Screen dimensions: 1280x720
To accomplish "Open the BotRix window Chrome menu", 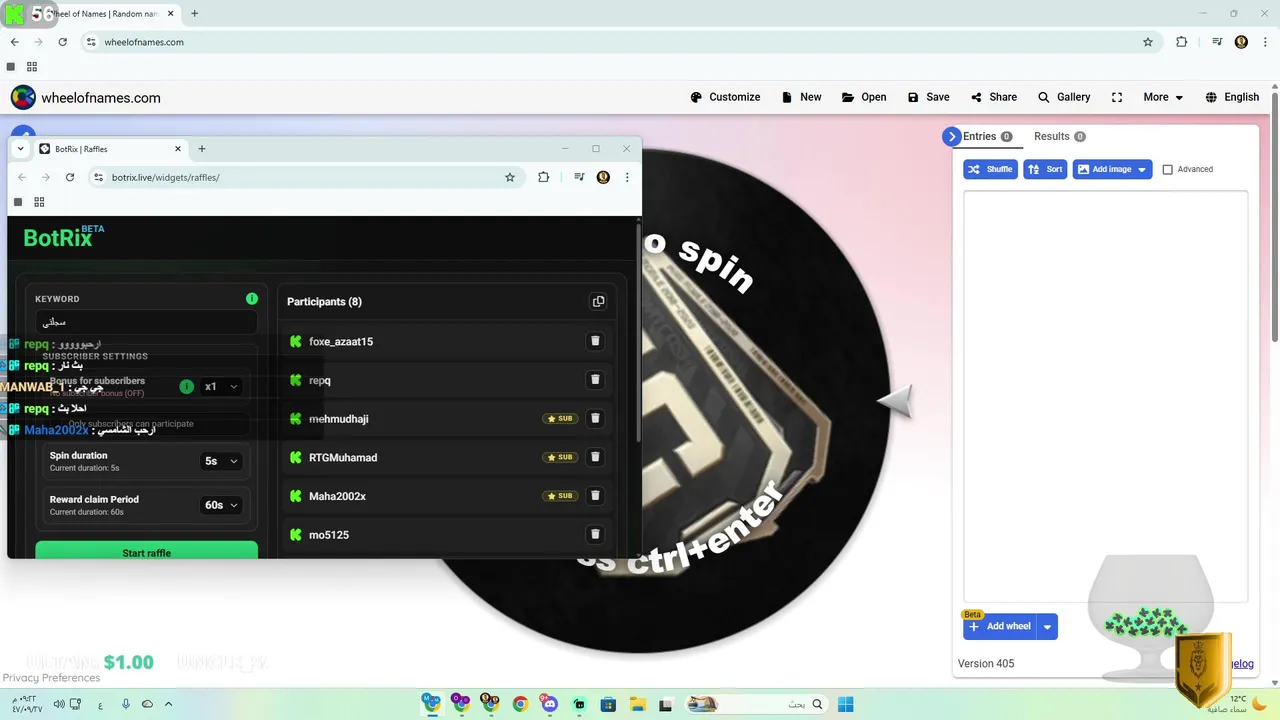I will 627,177.
